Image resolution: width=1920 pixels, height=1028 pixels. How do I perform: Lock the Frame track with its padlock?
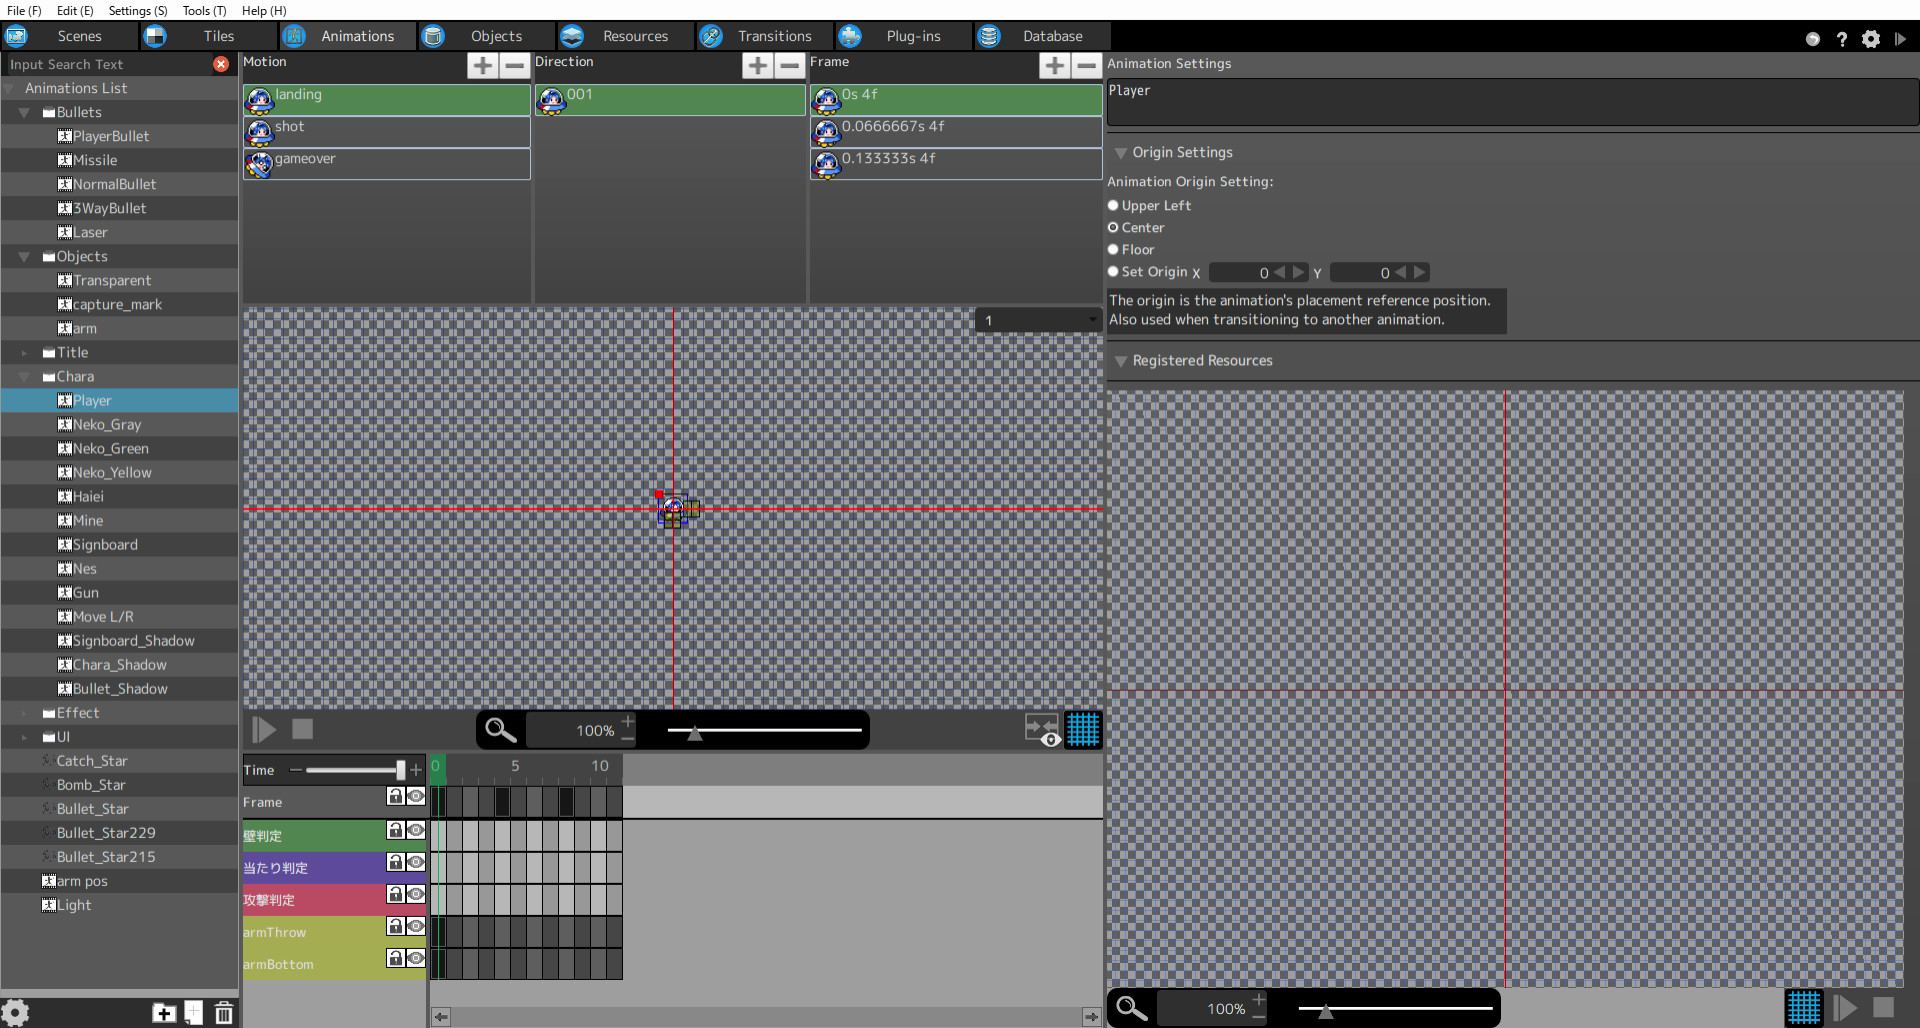pyautogui.click(x=395, y=797)
